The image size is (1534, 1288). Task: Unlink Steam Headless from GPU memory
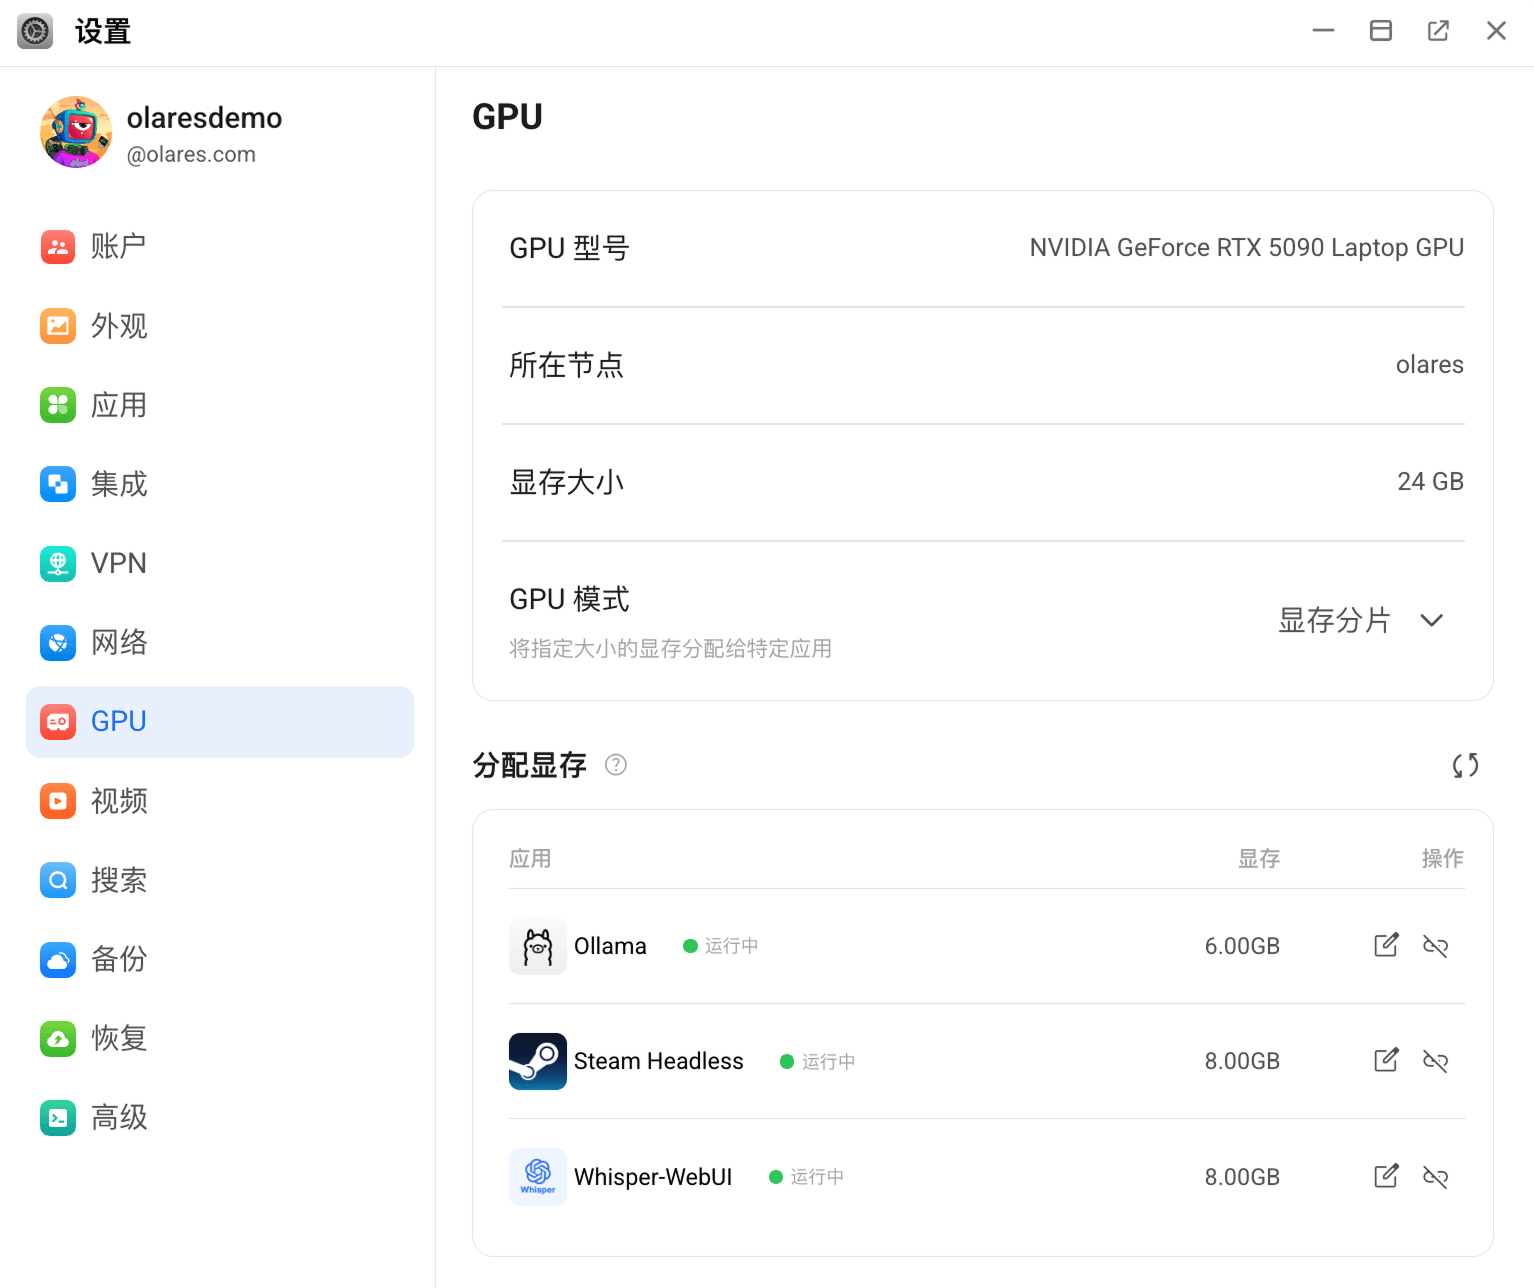(x=1435, y=1061)
